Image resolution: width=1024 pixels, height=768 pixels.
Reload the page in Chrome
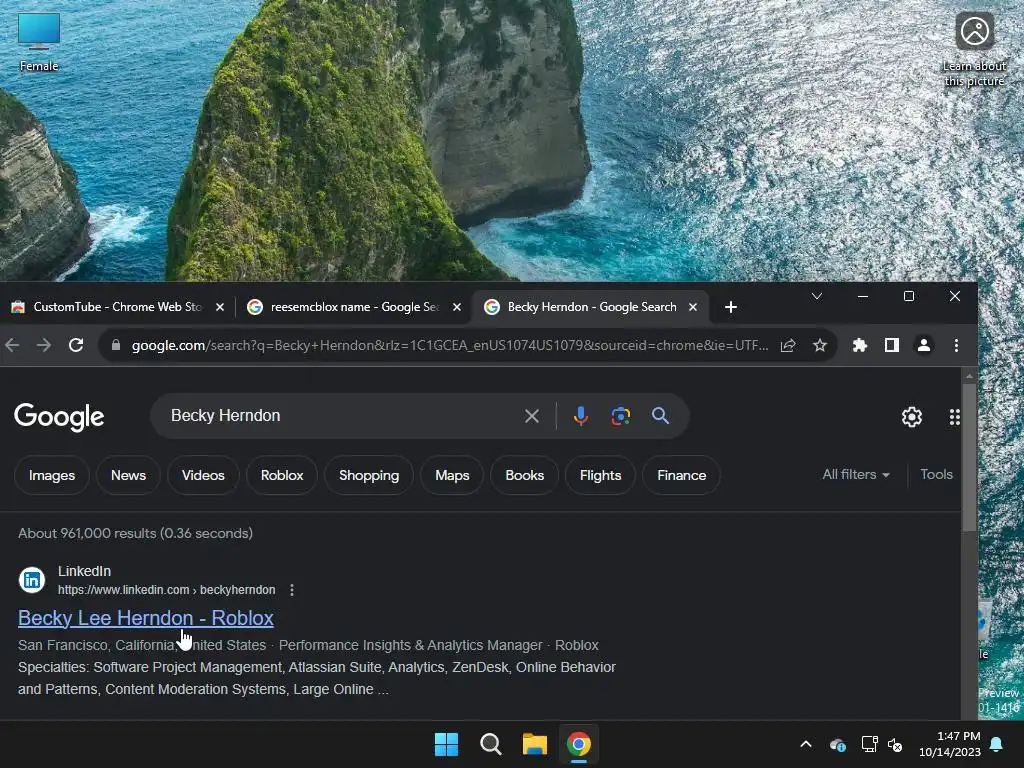click(x=76, y=345)
